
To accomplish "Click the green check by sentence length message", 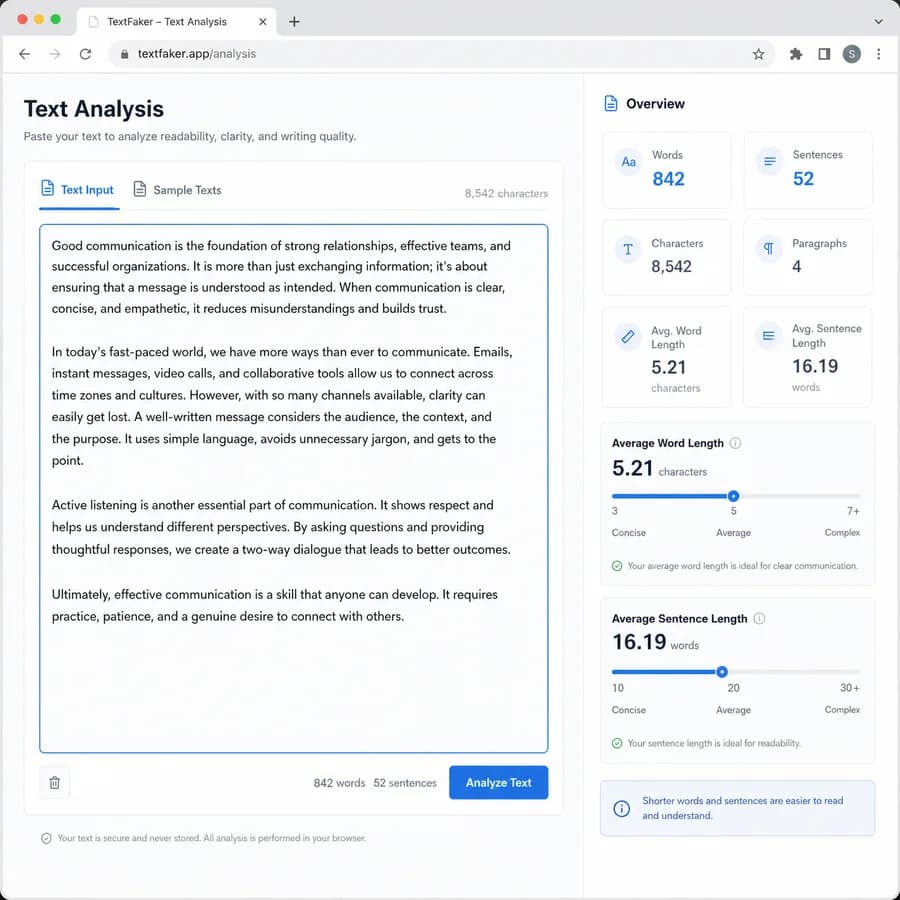I will point(617,743).
